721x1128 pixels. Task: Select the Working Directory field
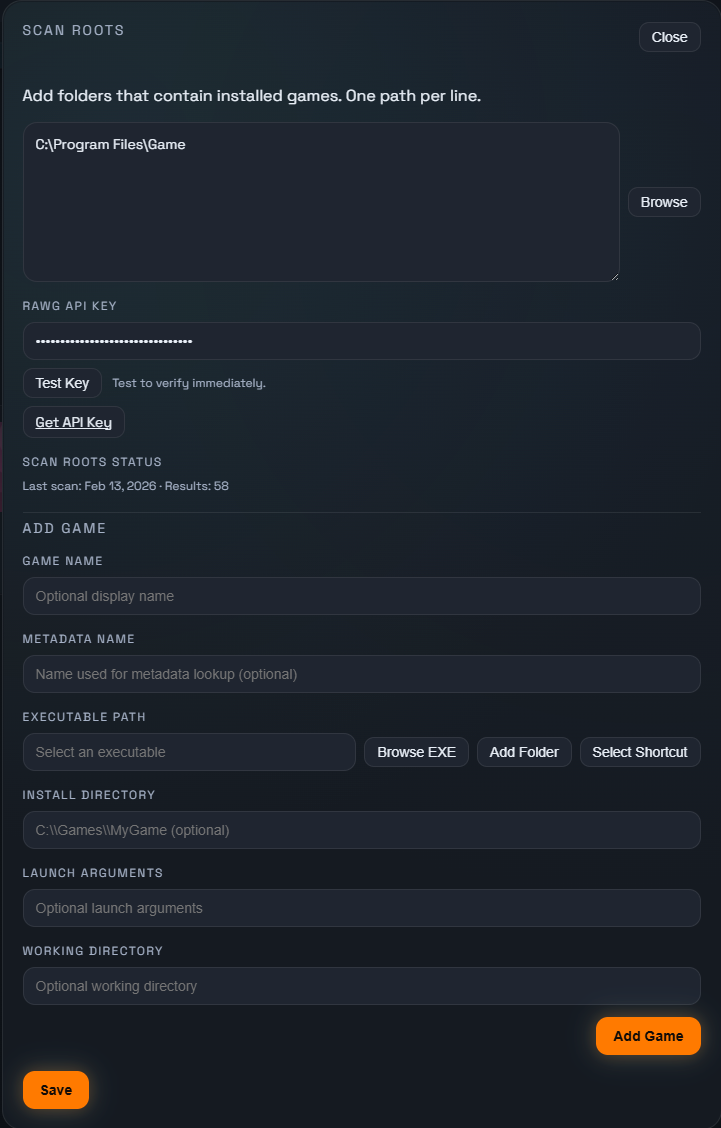click(361, 986)
